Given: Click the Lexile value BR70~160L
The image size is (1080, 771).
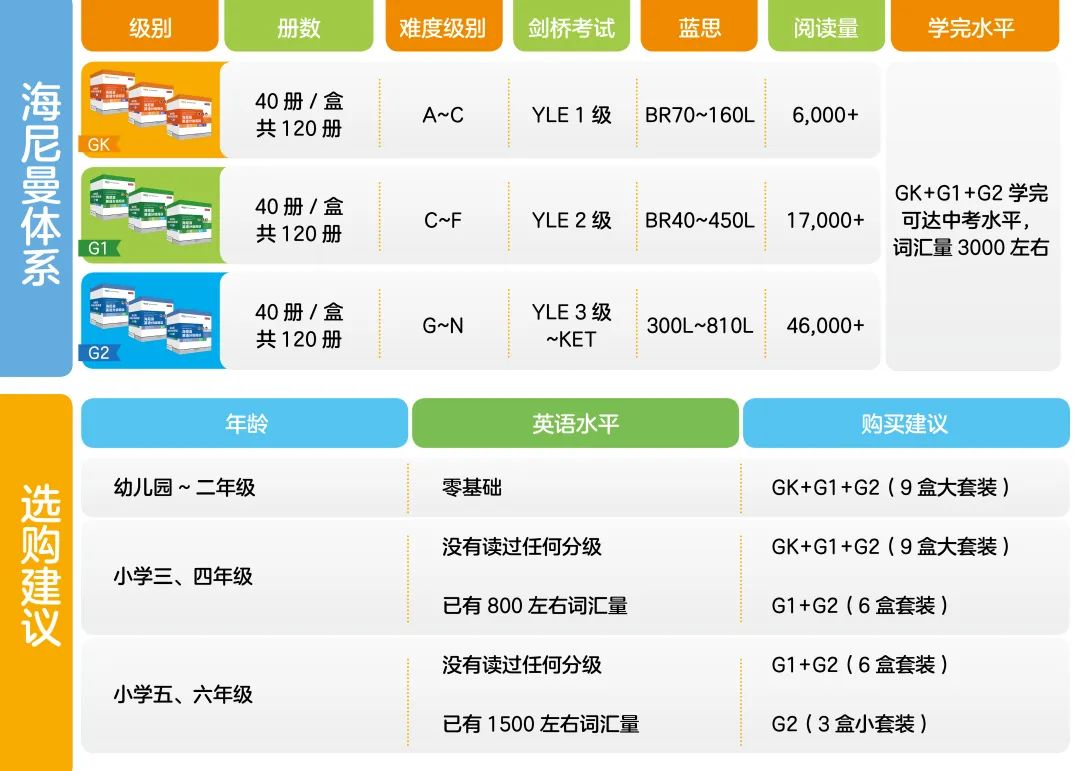Looking at the screenshot, I should click(700, 115).
